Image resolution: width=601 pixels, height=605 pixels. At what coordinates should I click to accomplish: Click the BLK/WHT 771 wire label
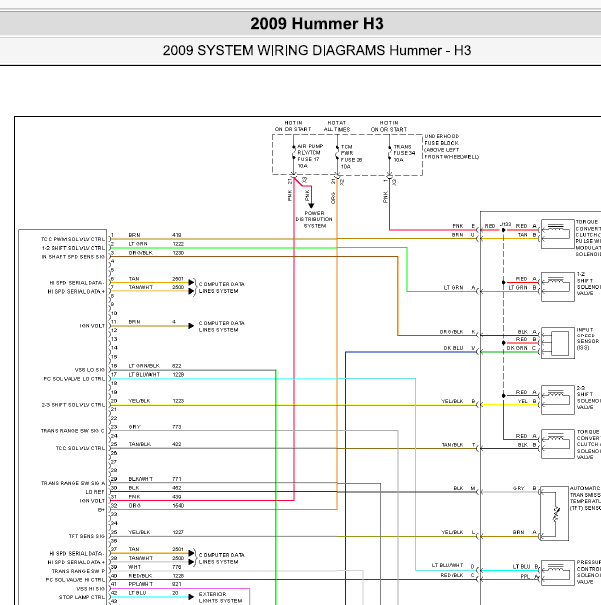(x=155, y=479)
